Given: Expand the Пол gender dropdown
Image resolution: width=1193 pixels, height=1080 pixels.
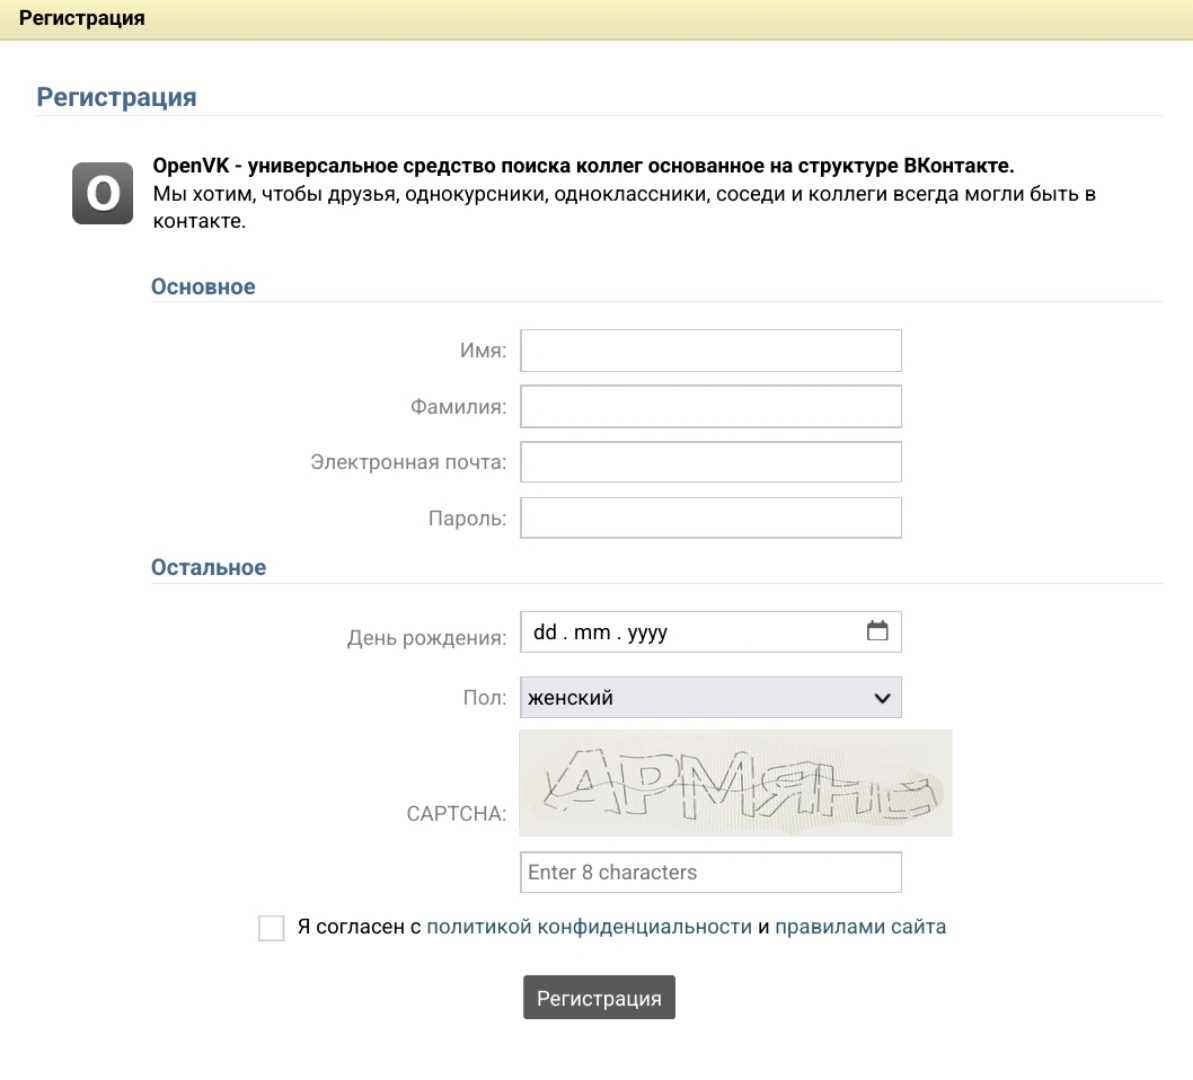Looking at the screenshot, I should 710,698.
